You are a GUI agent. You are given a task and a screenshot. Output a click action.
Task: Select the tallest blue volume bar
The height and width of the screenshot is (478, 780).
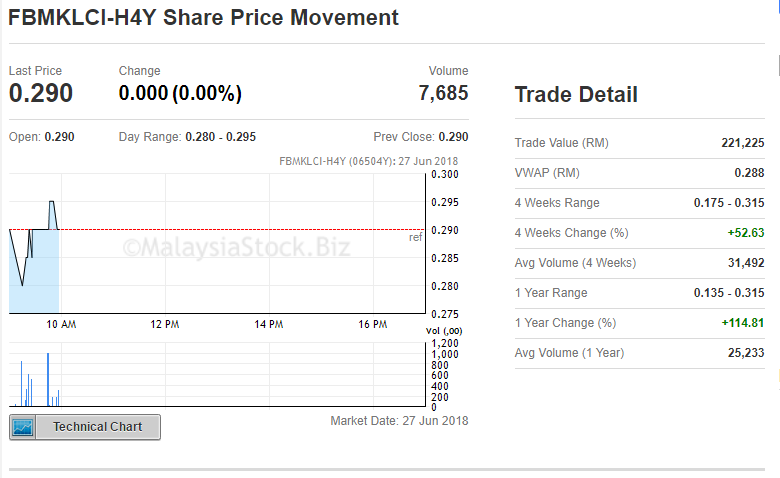click(x=48, y=380)
